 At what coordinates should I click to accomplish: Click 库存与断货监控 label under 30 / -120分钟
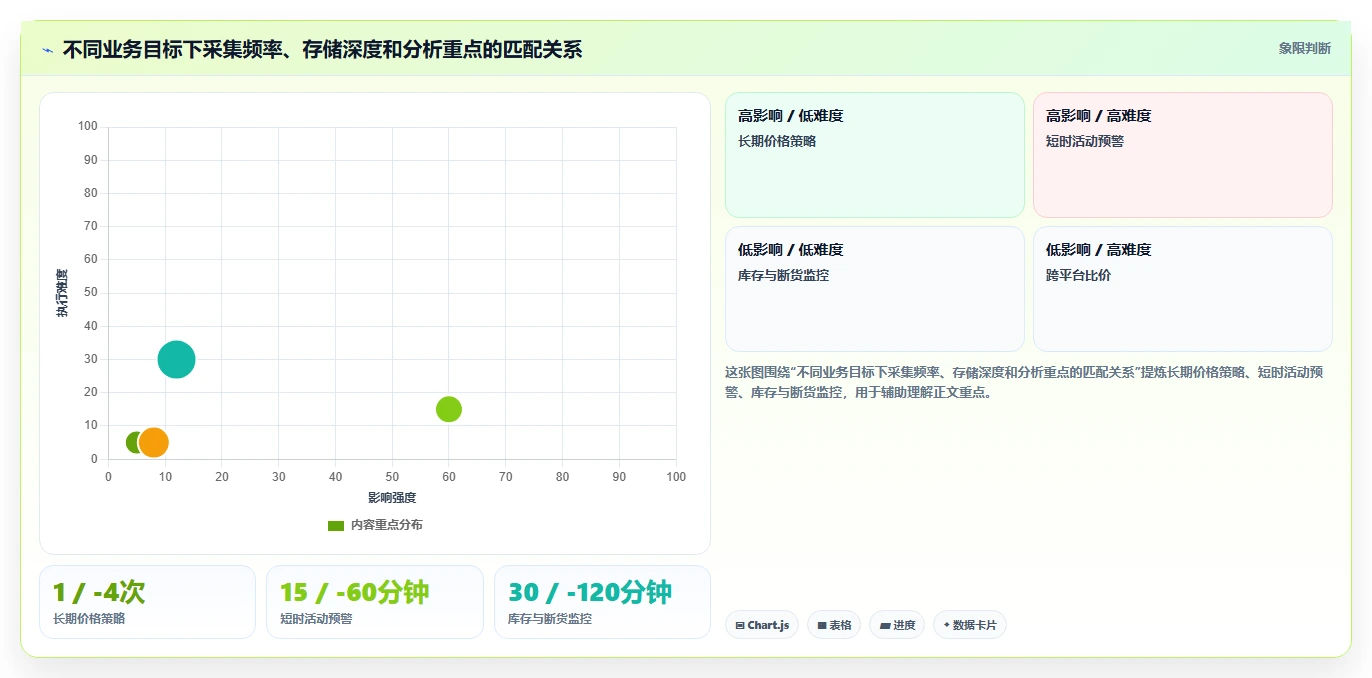[x=550, y=619]
